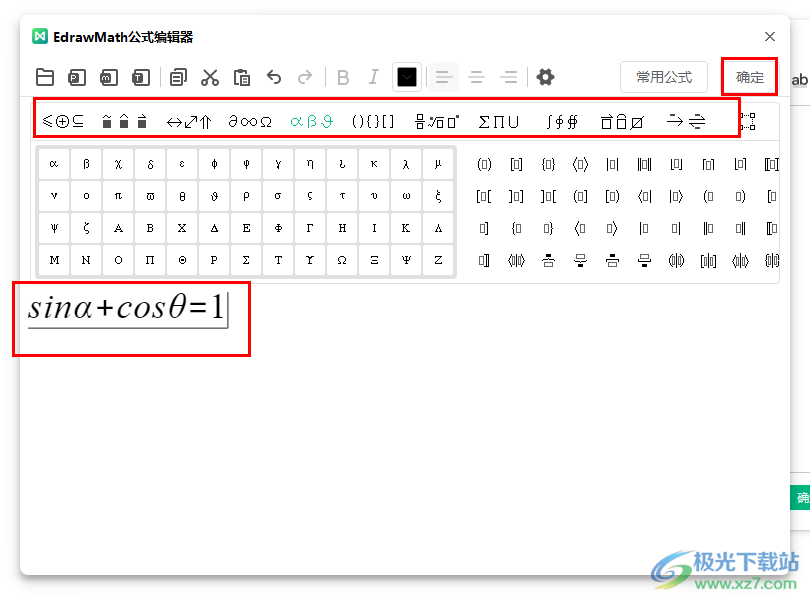Open Greek letters category αβϑ
The height and width of the screenshot is (600, 810).
(x=311, y=121)
